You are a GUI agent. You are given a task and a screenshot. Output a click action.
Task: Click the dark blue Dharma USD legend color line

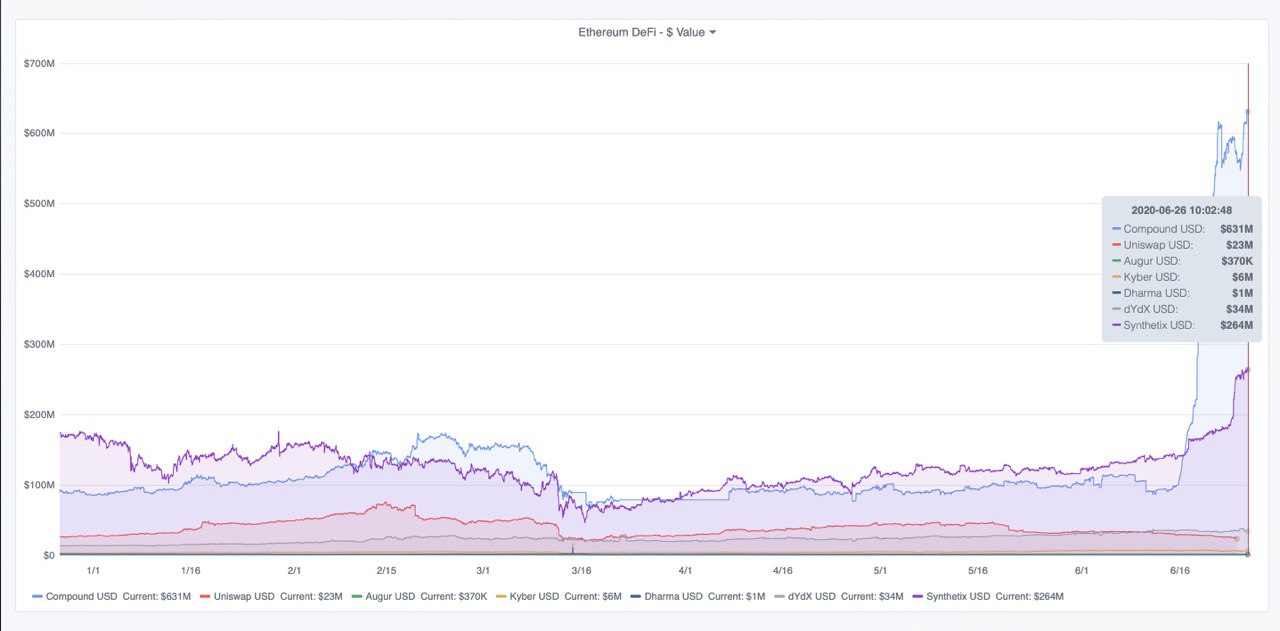click(x=635, y=597)
